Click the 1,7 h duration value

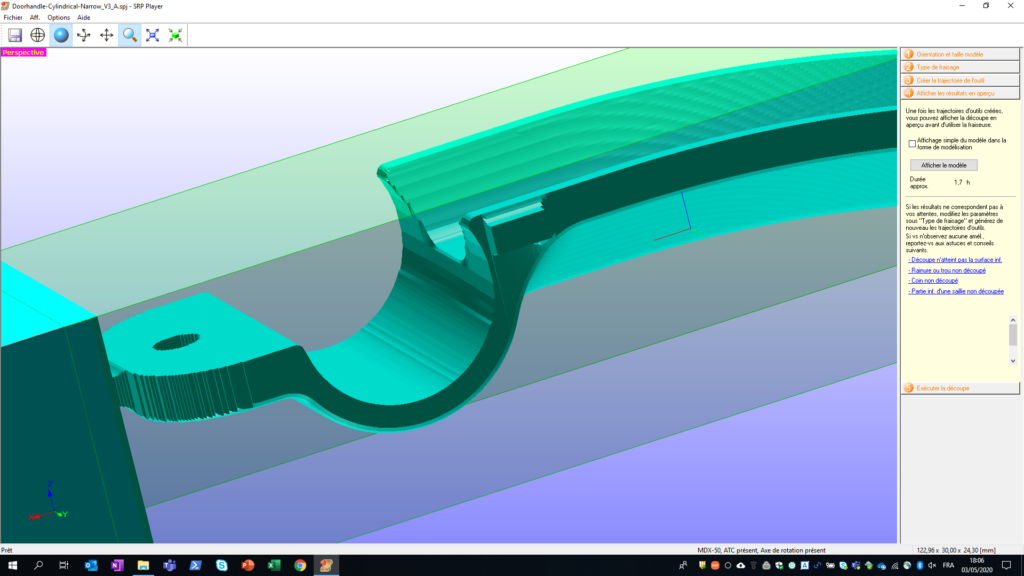click(962, 182)
